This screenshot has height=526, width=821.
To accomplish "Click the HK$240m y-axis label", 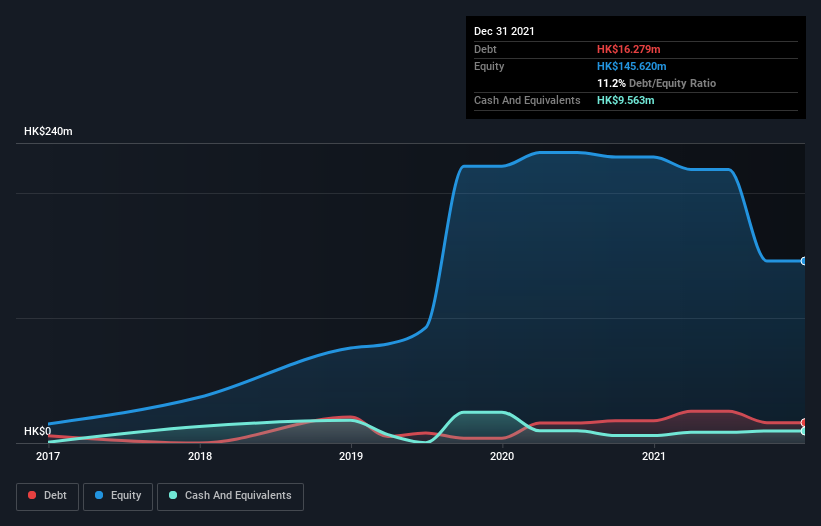I will [x=48, y=131].
